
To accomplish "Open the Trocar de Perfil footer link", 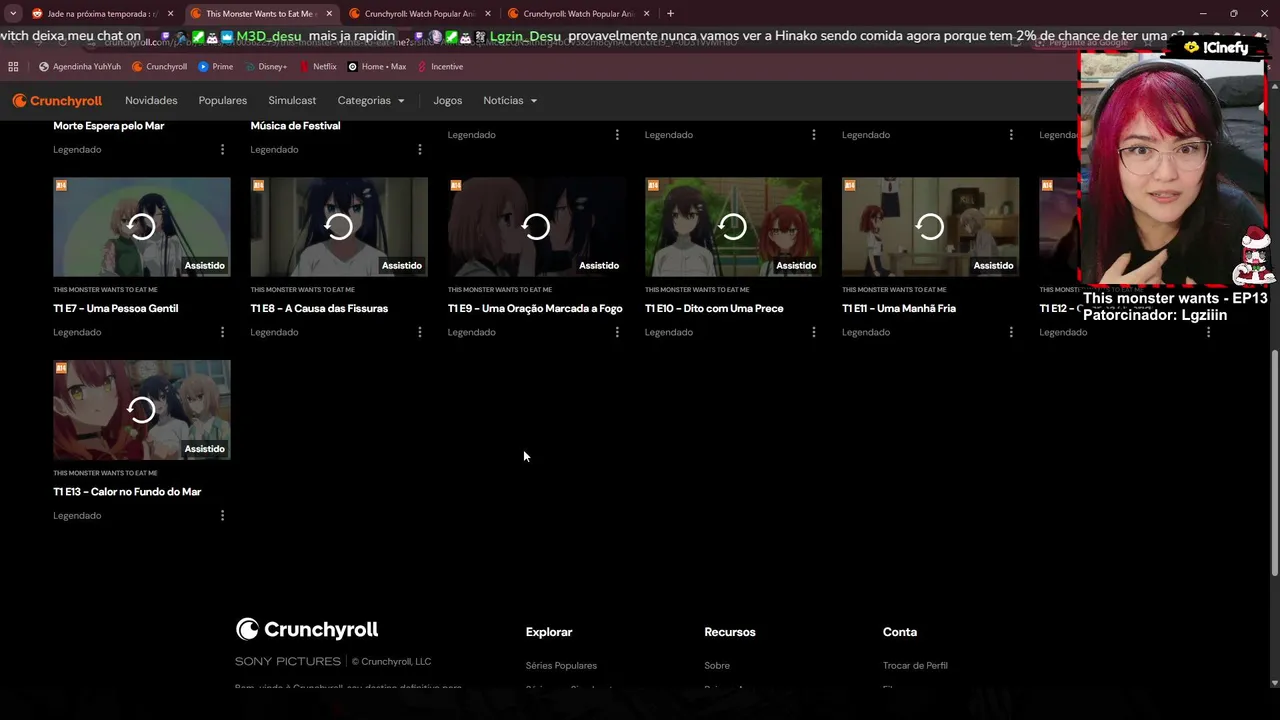I will 915,666.
